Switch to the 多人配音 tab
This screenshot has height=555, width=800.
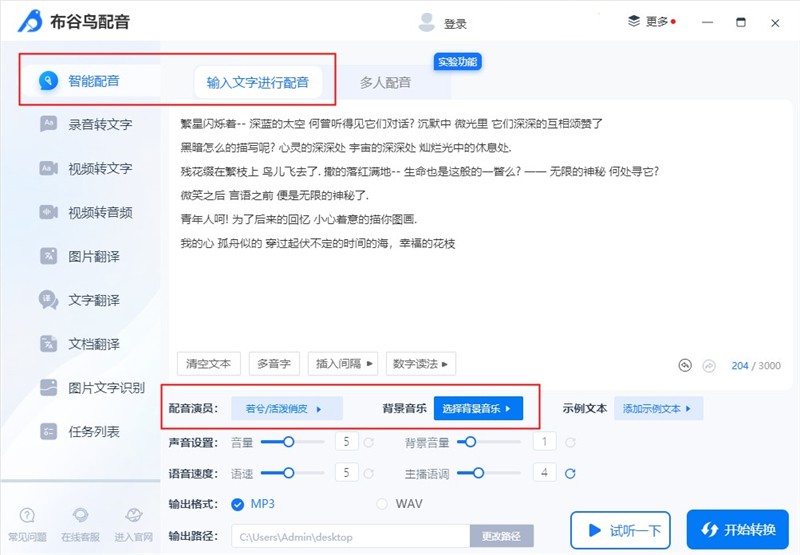[x=385, y=82]
